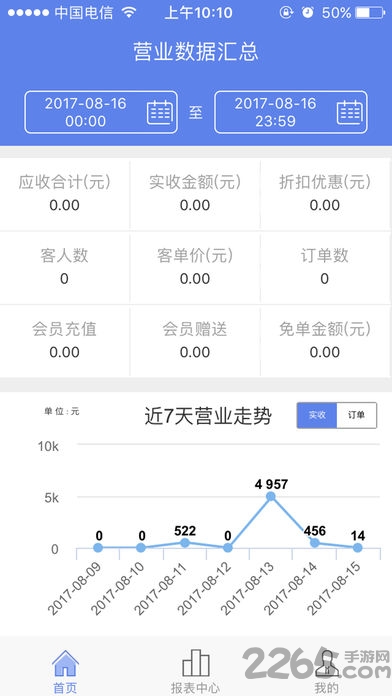
Task: Select the 522 data point on chart
Action: tap(185, 542)
